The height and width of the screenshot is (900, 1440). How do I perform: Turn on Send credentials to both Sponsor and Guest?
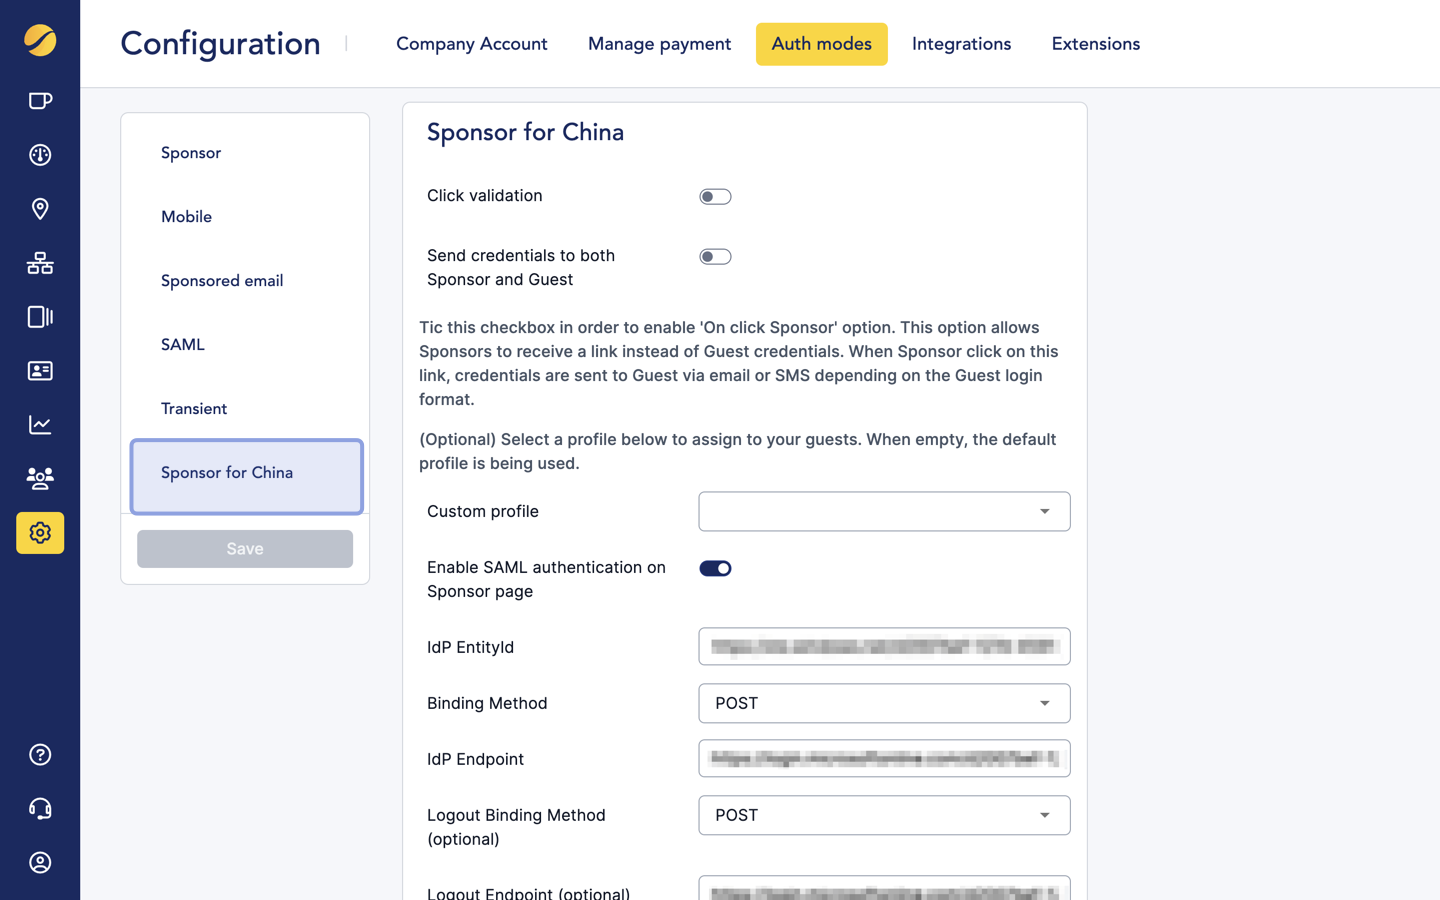(715, 256)
